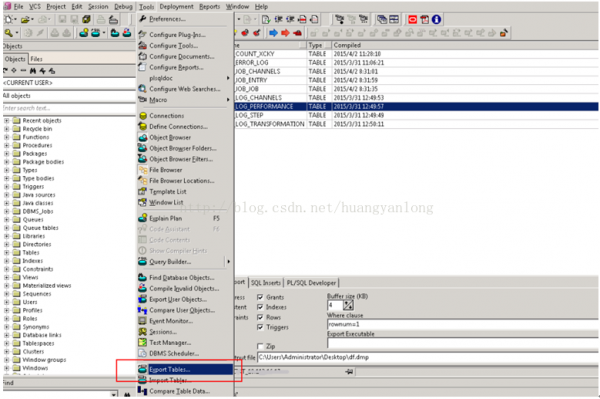Click the PDF manual icon in toolbar
Screen dimensions: 600x399
pos(424,20)
